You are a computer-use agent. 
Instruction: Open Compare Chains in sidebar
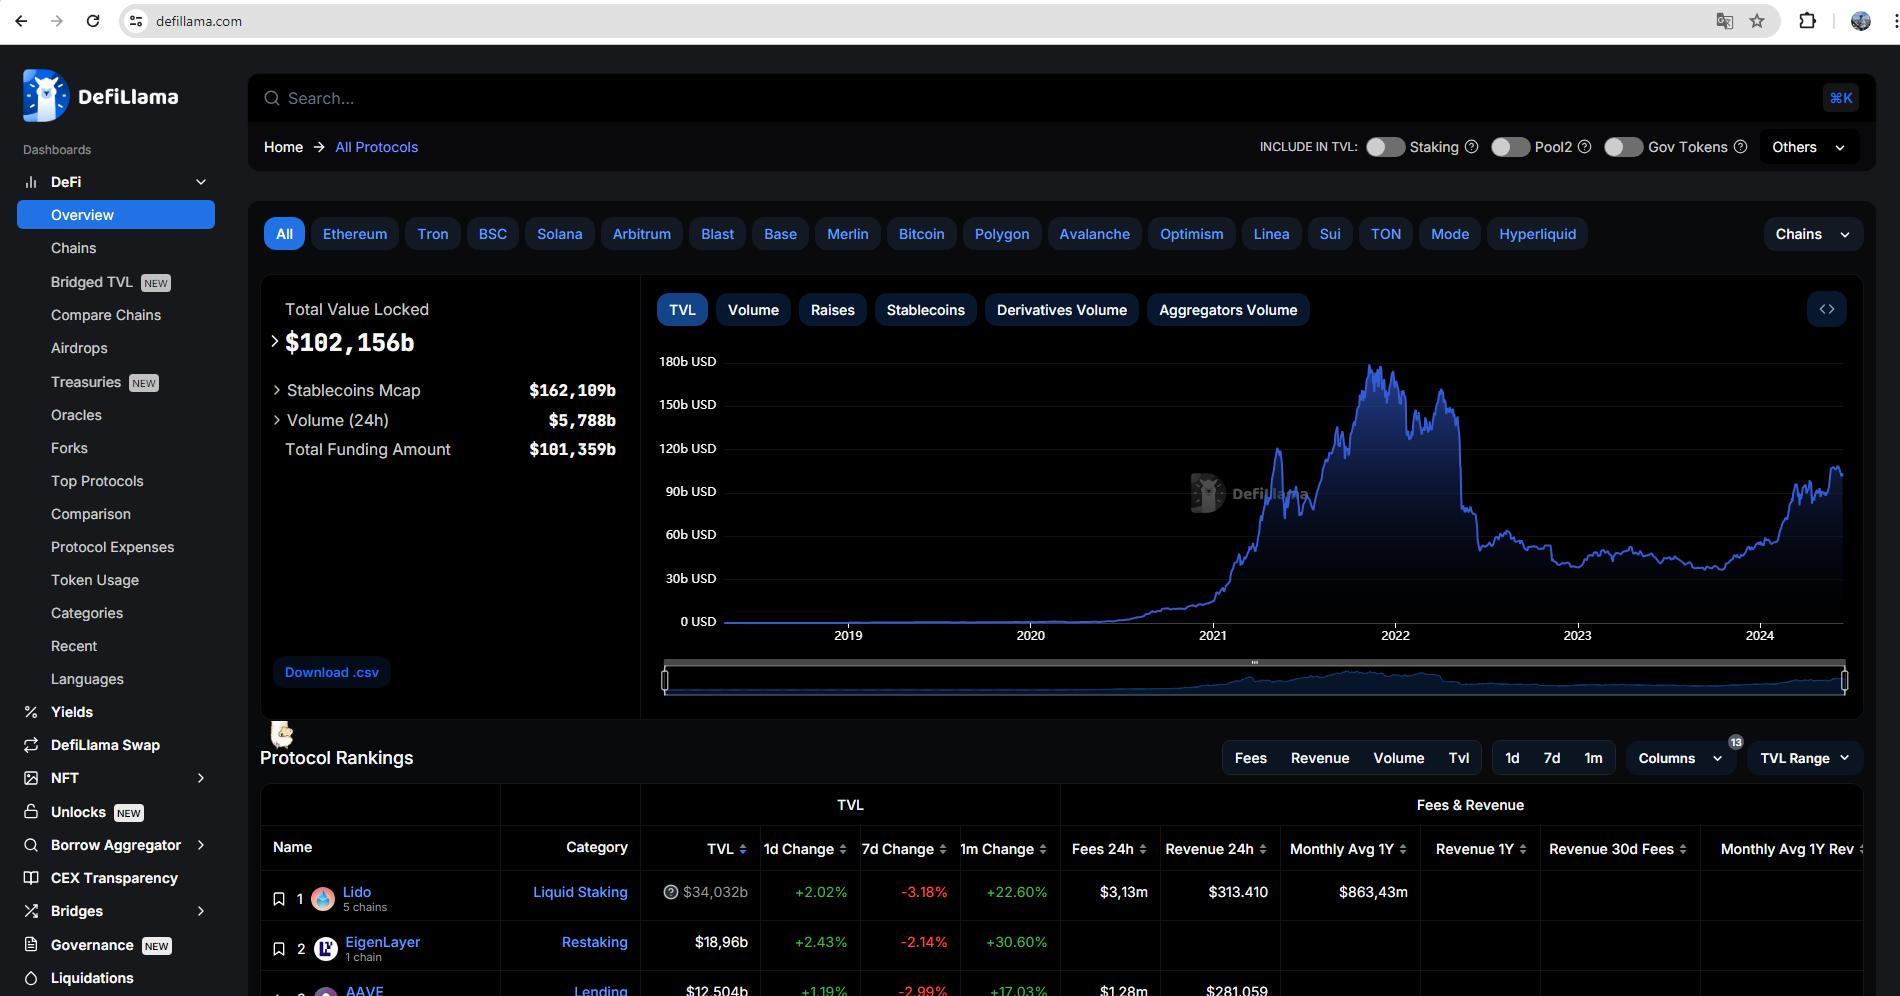click(x=106, y=315)
